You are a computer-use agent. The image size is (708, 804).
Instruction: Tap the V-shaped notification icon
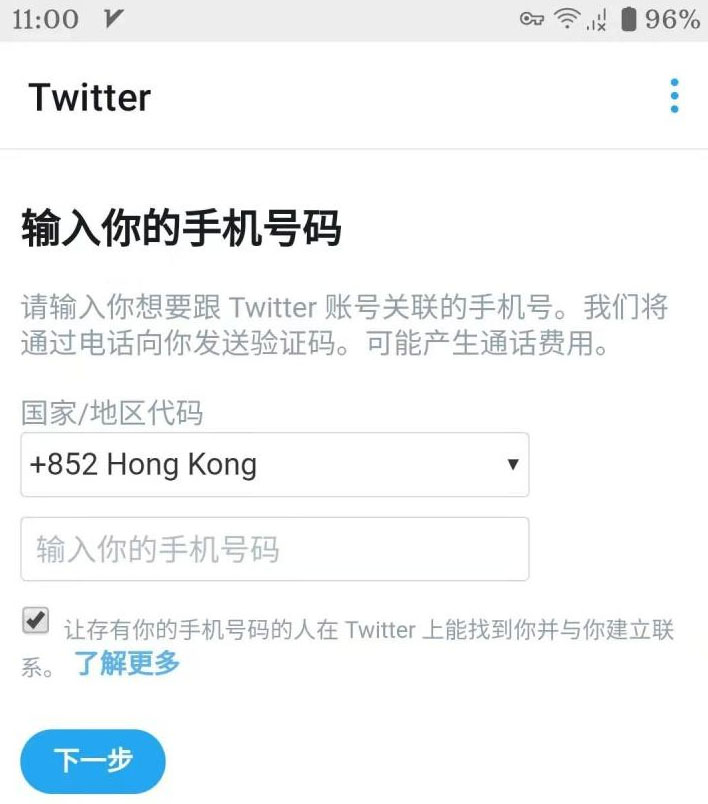pyautogui.click(x=112, y=19)
